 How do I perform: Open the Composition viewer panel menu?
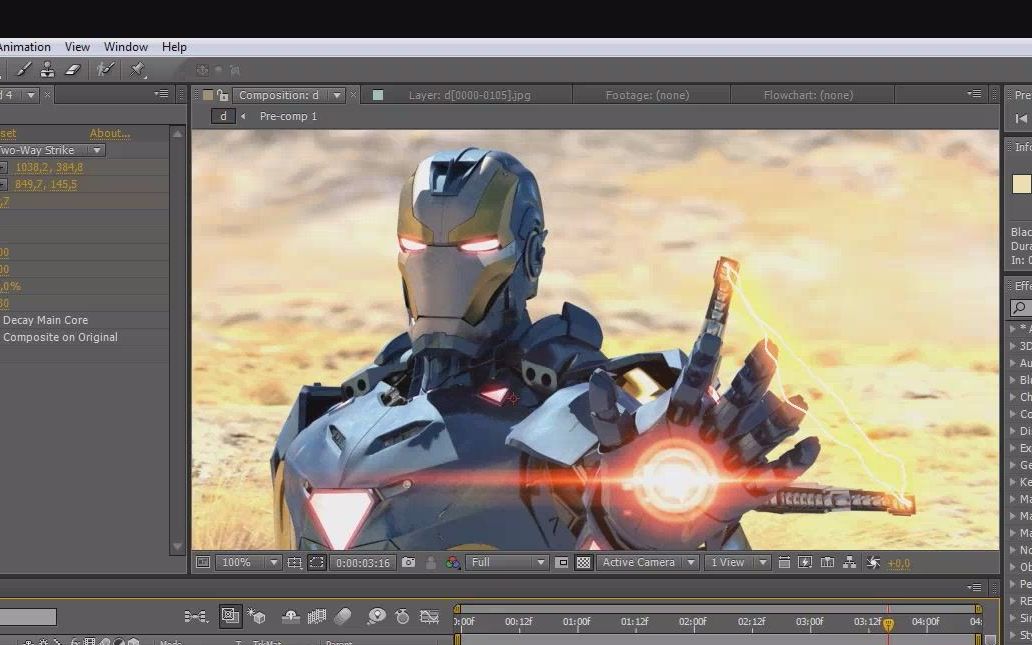tap(975, 94)
